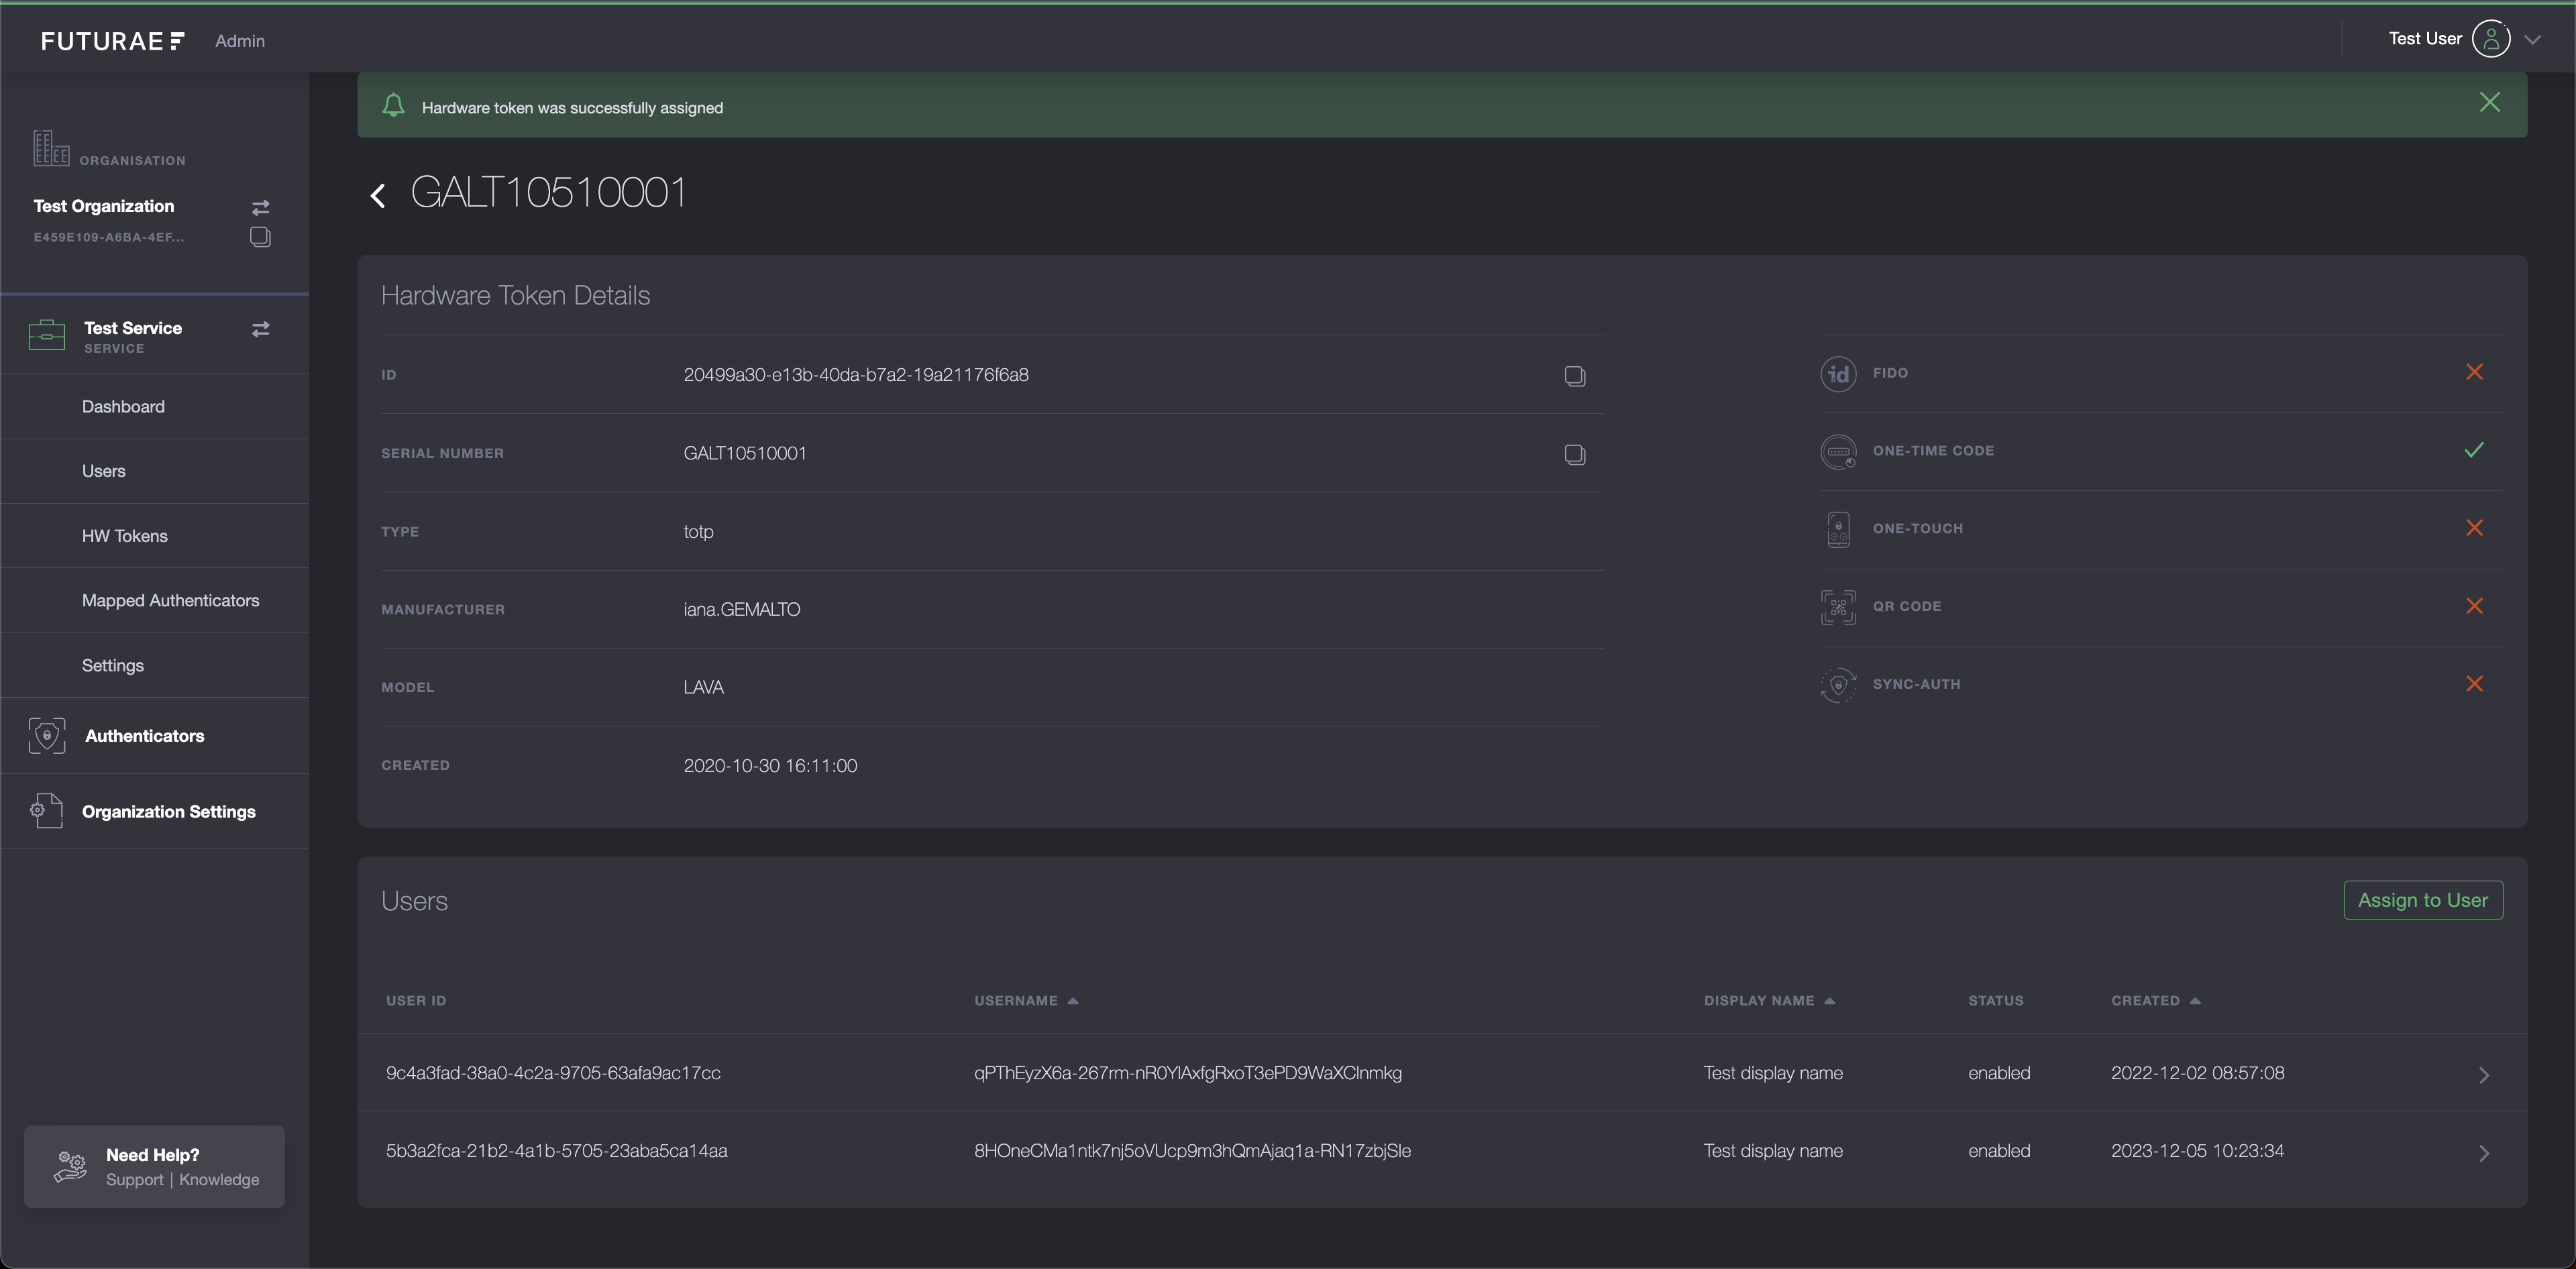Click the Futurae logo
This screenshot has width=2576, height=1269.
(x=113, y=41)
